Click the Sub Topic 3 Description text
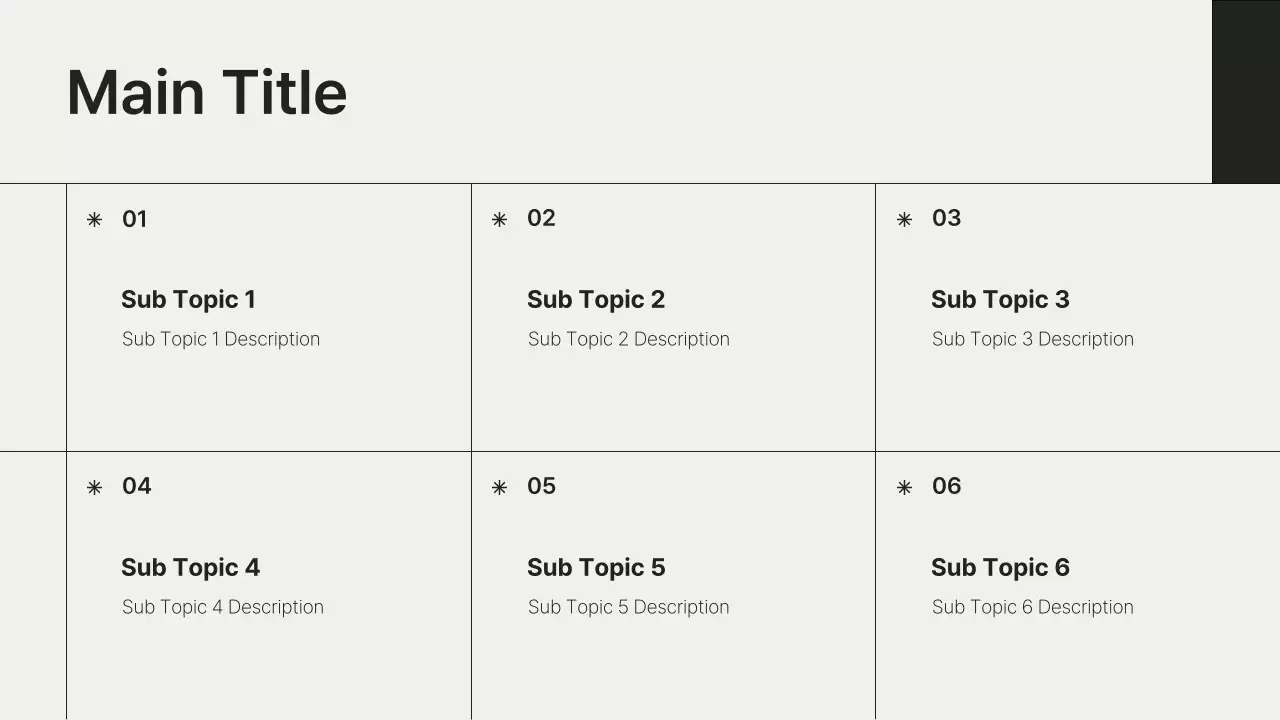The height and width of the screenshot is (720, 1280). tap(1032, 339)
